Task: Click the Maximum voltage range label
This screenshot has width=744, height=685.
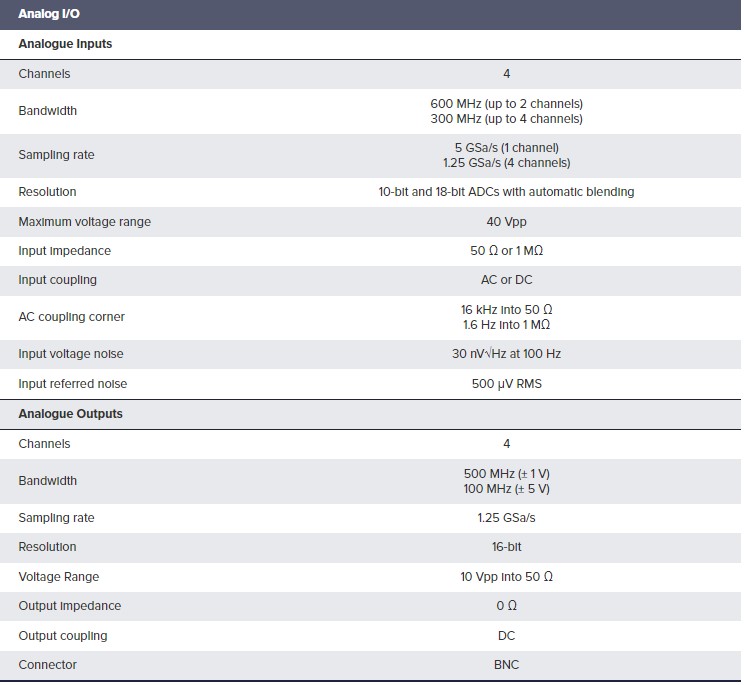Action: [x=84, y=222]
